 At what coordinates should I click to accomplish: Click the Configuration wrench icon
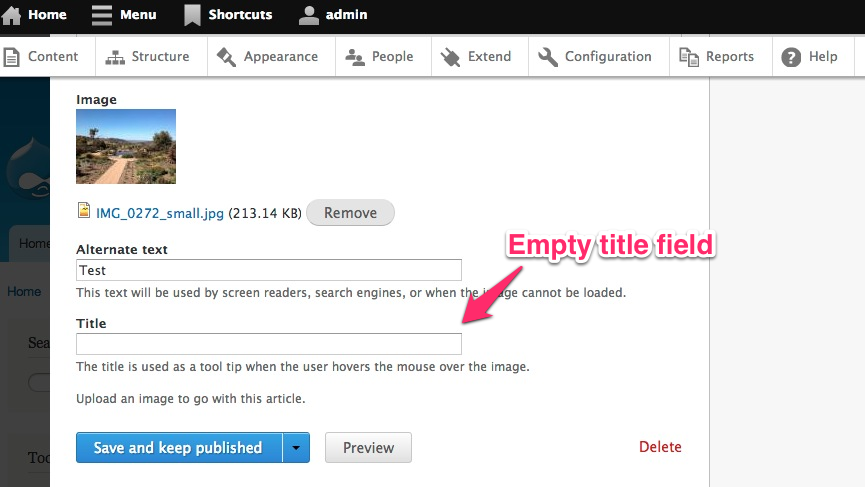[548, 57]
